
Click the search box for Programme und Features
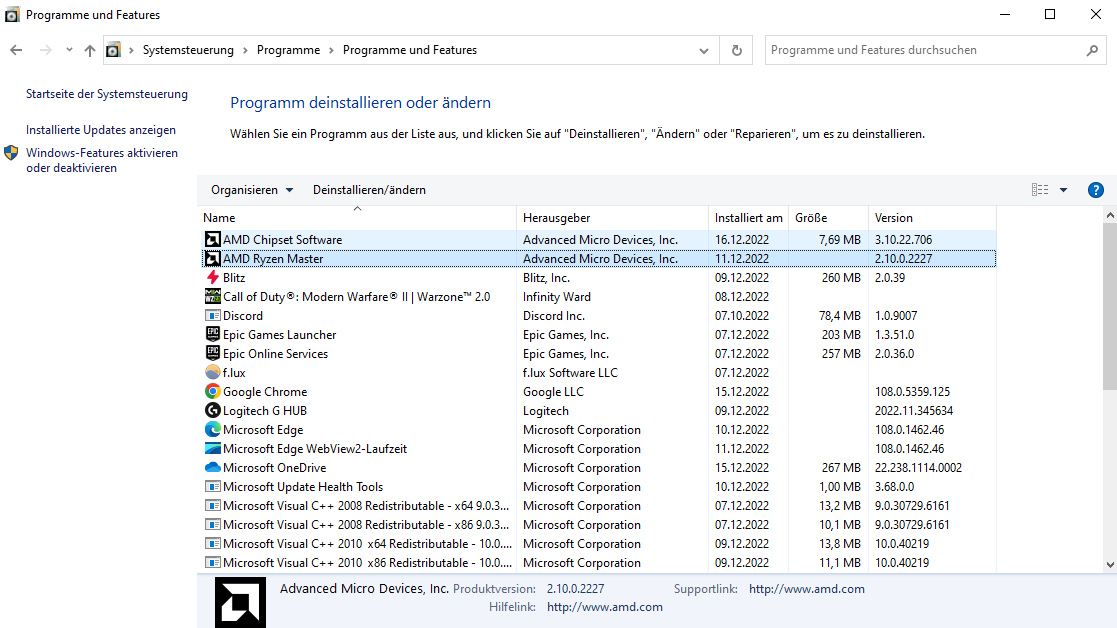tap(925, 50)
